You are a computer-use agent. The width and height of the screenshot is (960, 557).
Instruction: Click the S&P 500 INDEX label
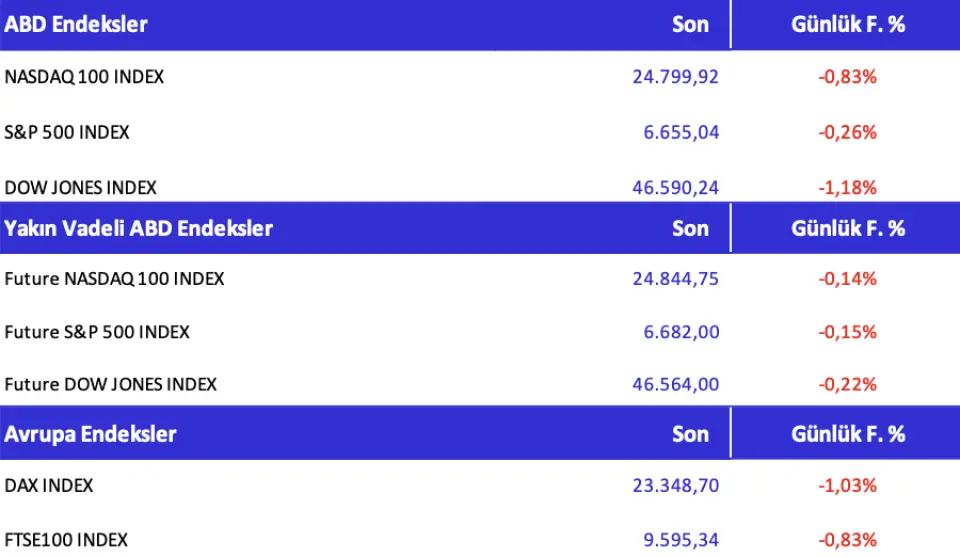point(67,131)
